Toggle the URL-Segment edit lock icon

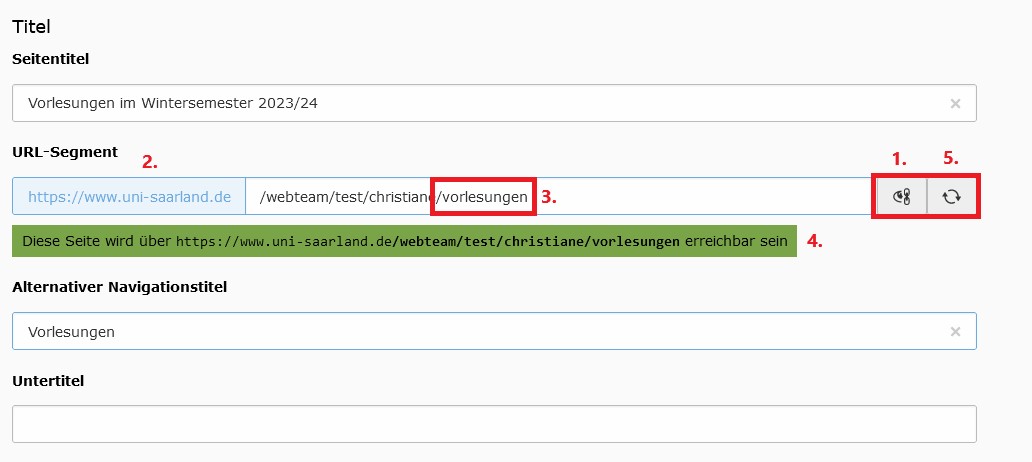(x=901, y=196)
